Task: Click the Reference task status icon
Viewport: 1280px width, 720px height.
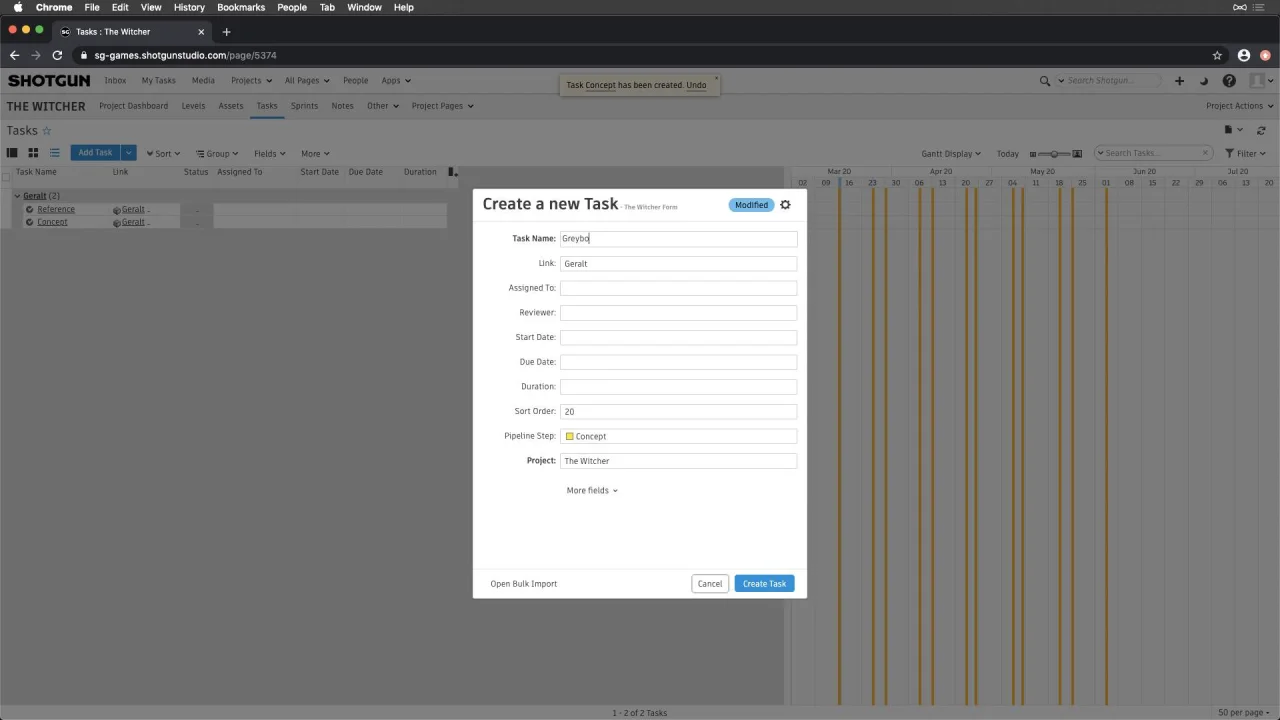Action: click(30, 210)
